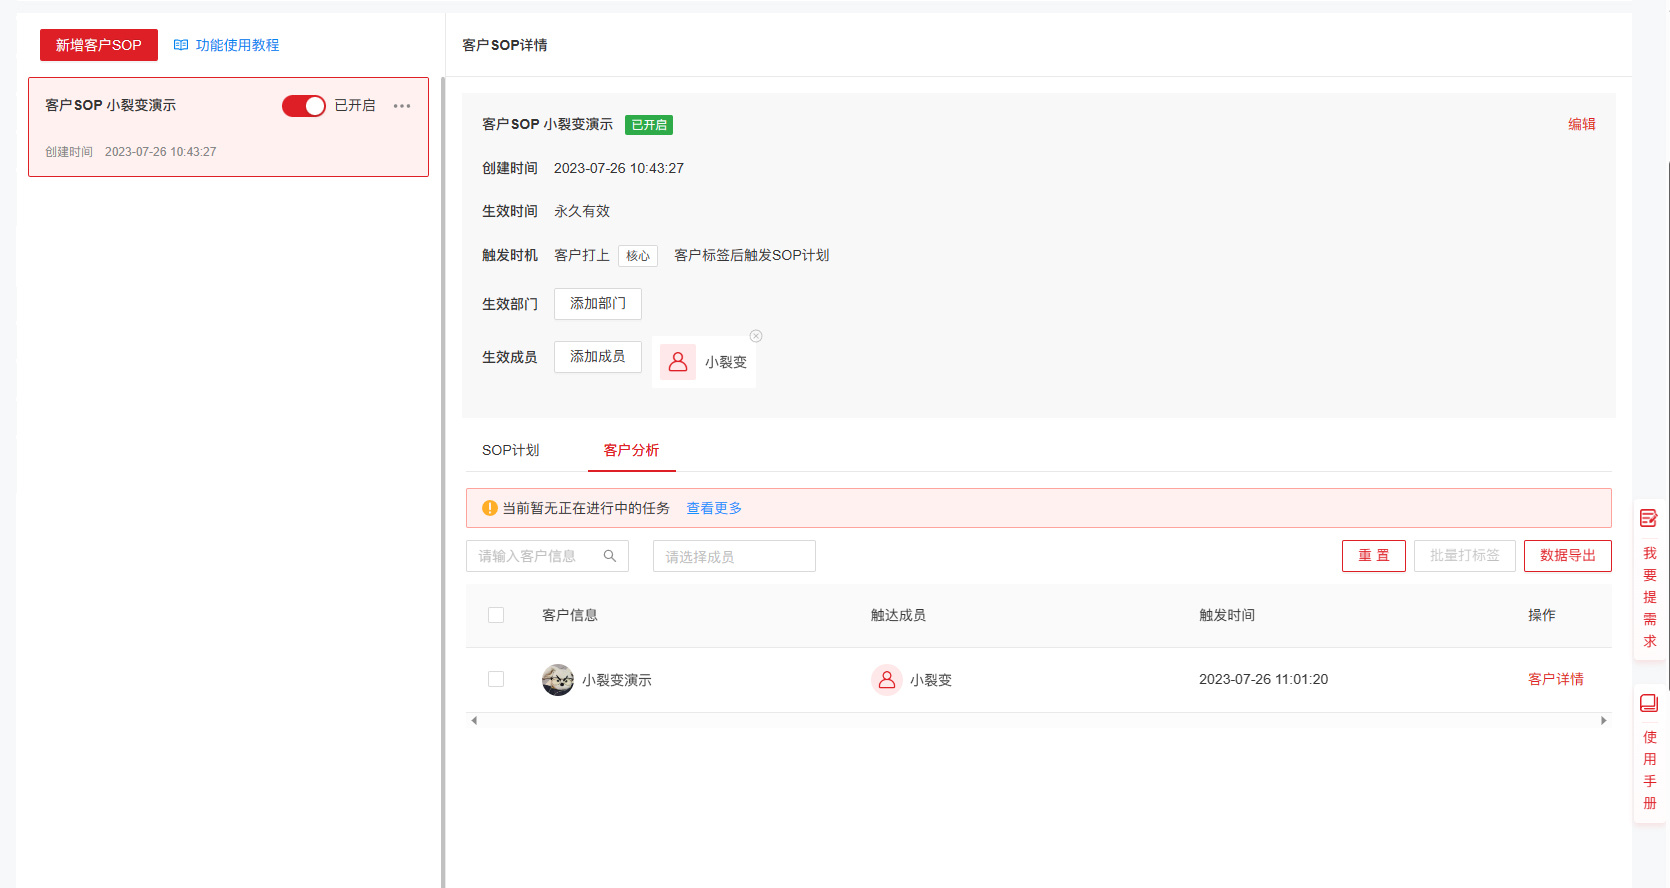Open the 查看更多 link

(714, 508)
